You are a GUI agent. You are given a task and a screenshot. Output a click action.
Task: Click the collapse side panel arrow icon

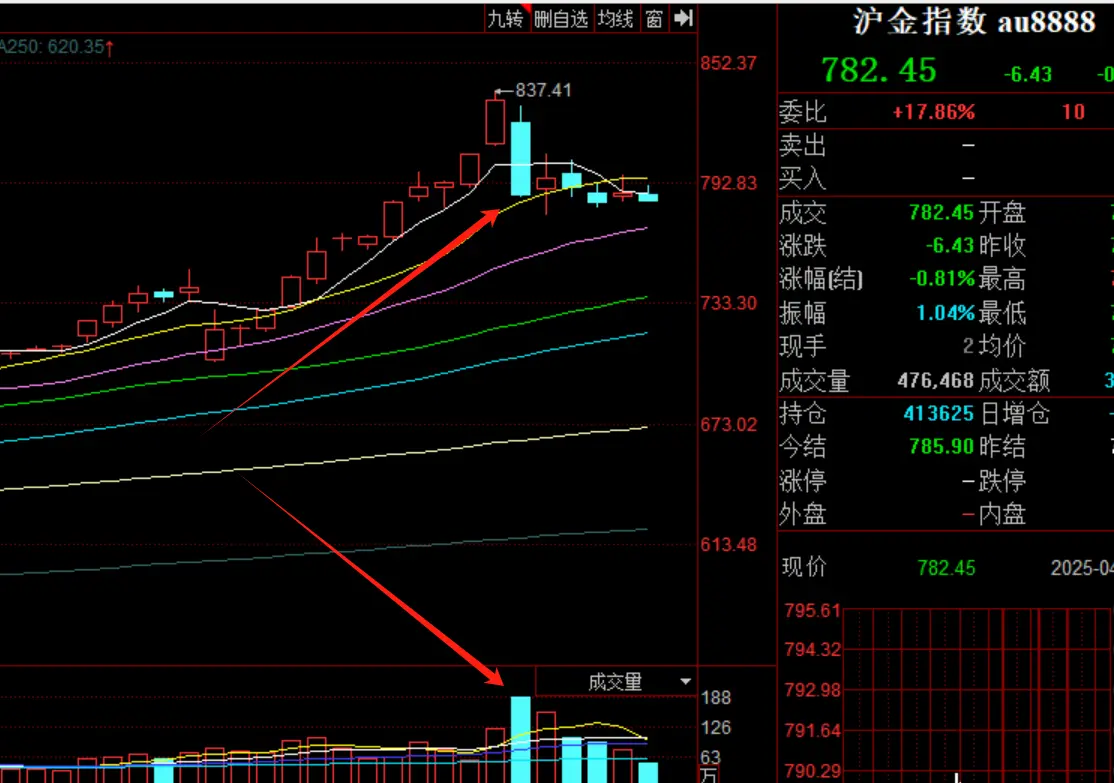tap(684, 18)
